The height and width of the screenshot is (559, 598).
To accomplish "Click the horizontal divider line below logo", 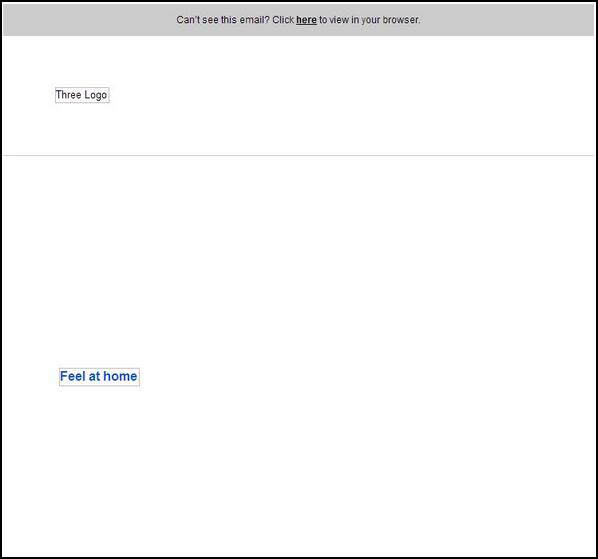I will coord(299,156).
